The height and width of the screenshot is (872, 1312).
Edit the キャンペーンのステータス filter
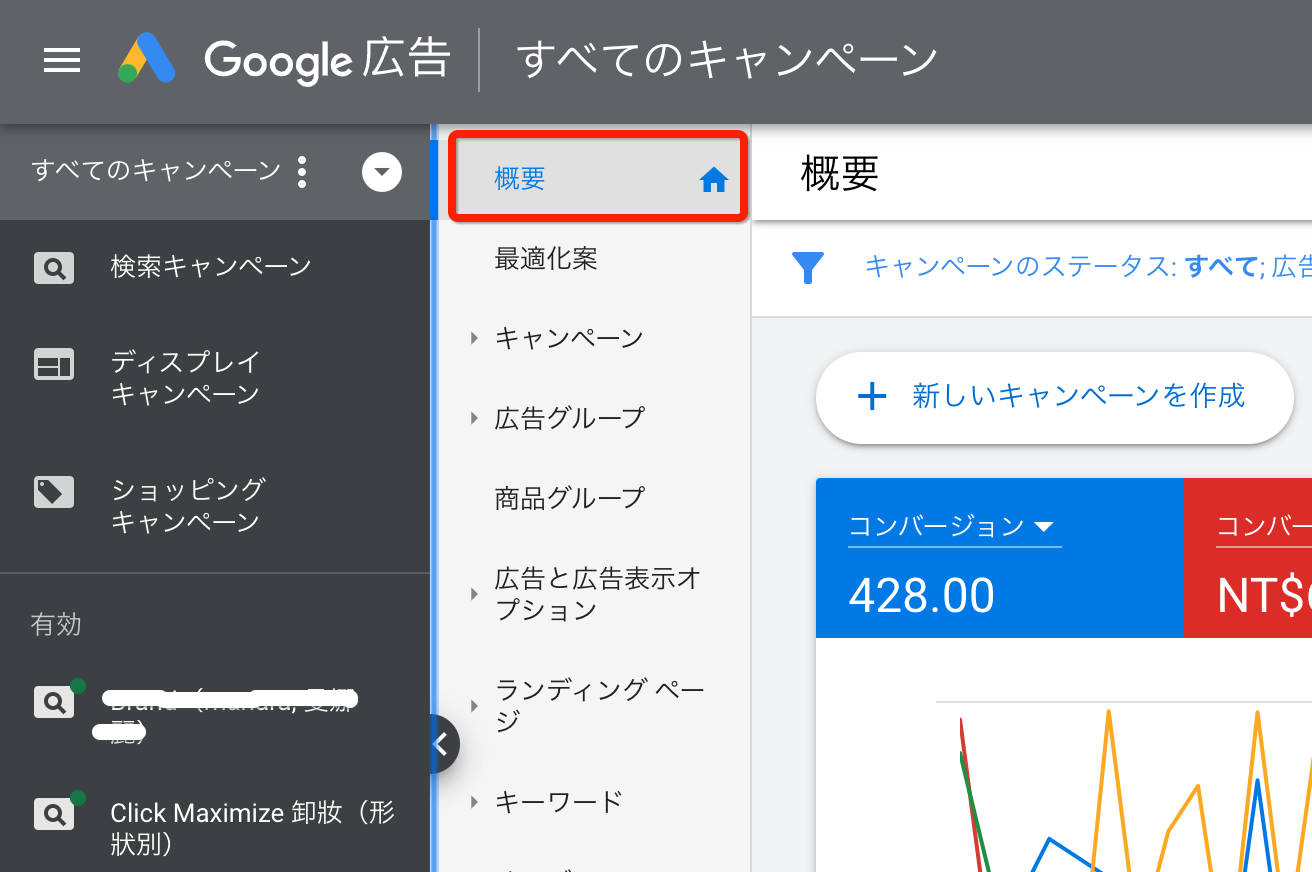coord(1088,267)
